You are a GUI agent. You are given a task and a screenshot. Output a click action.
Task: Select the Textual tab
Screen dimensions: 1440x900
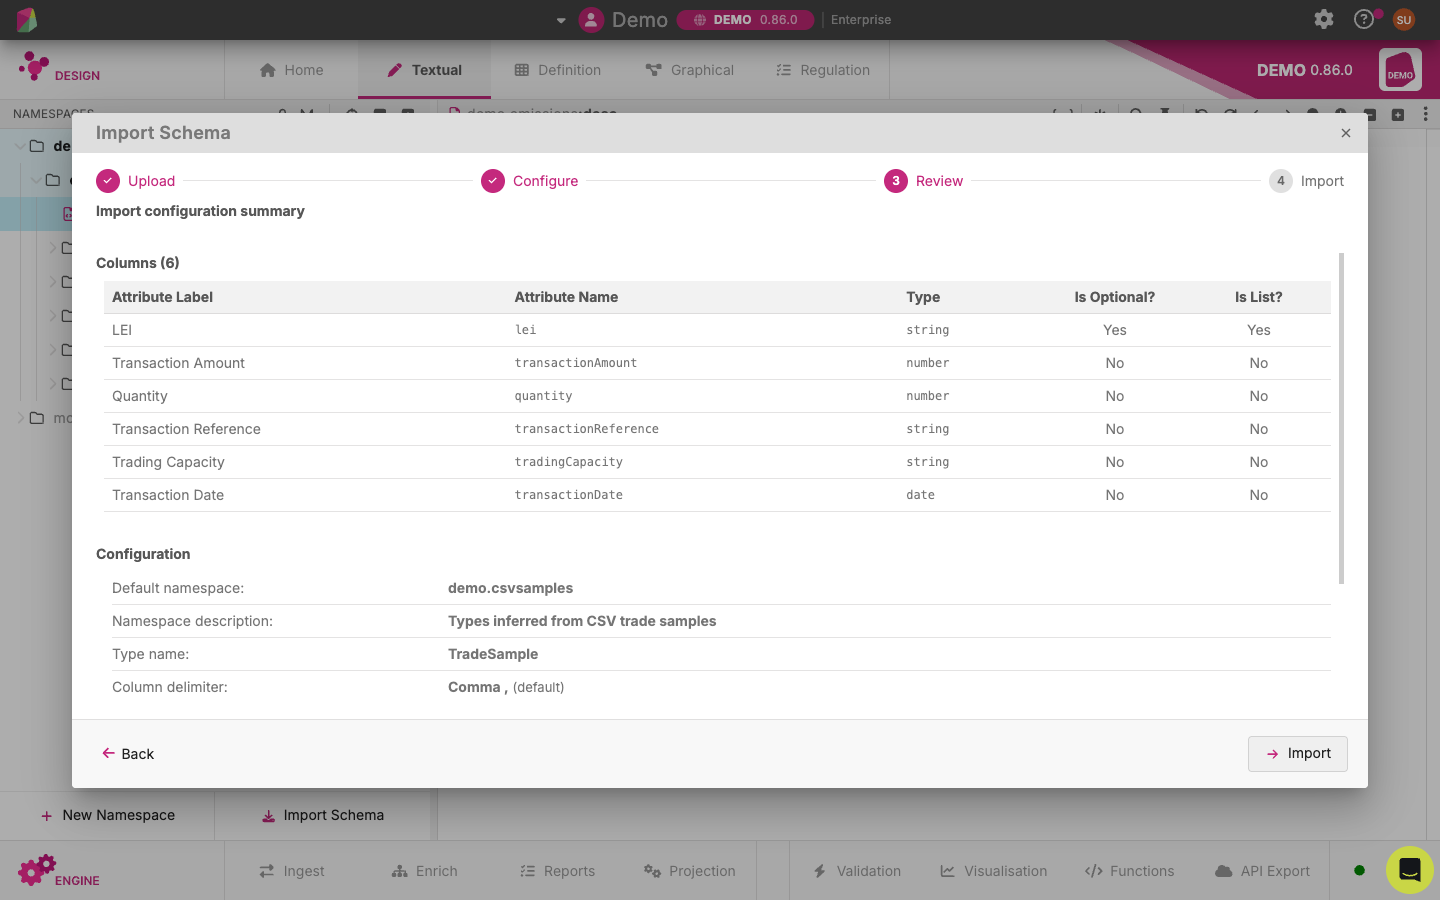[x=424, y=70]
